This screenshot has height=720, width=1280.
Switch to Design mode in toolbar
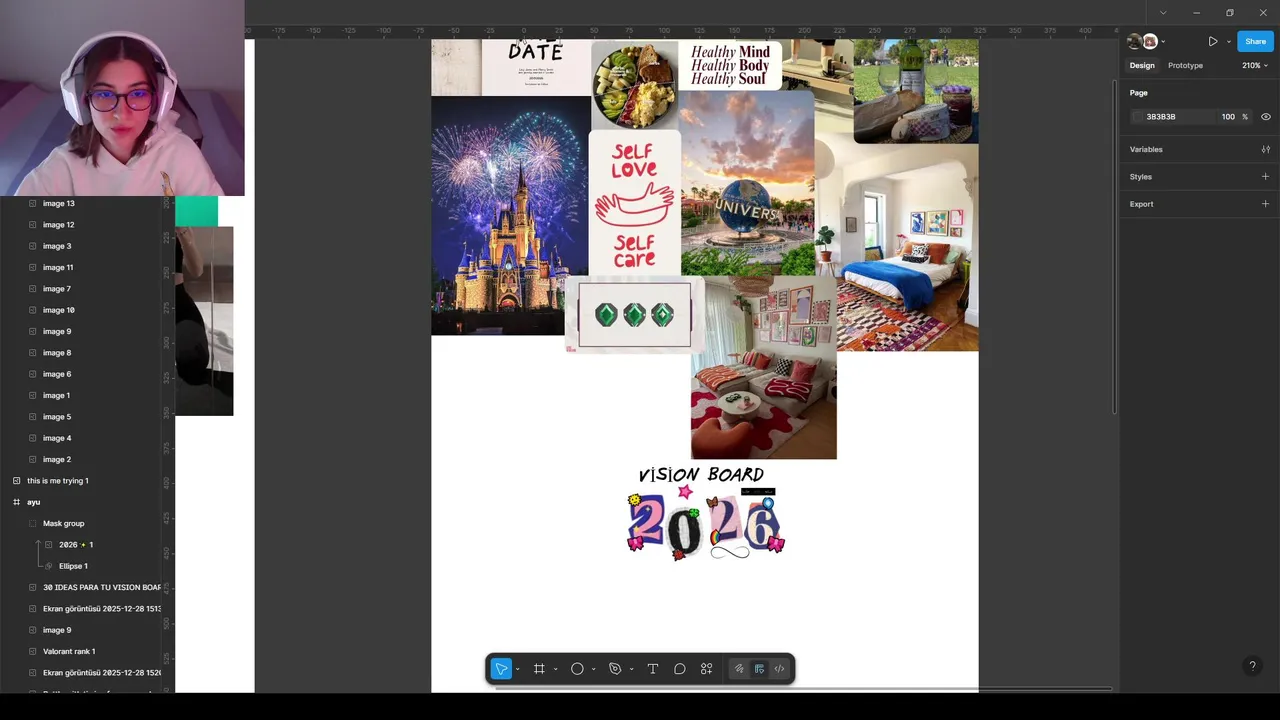pyautogui.click(x=759, y=669)
